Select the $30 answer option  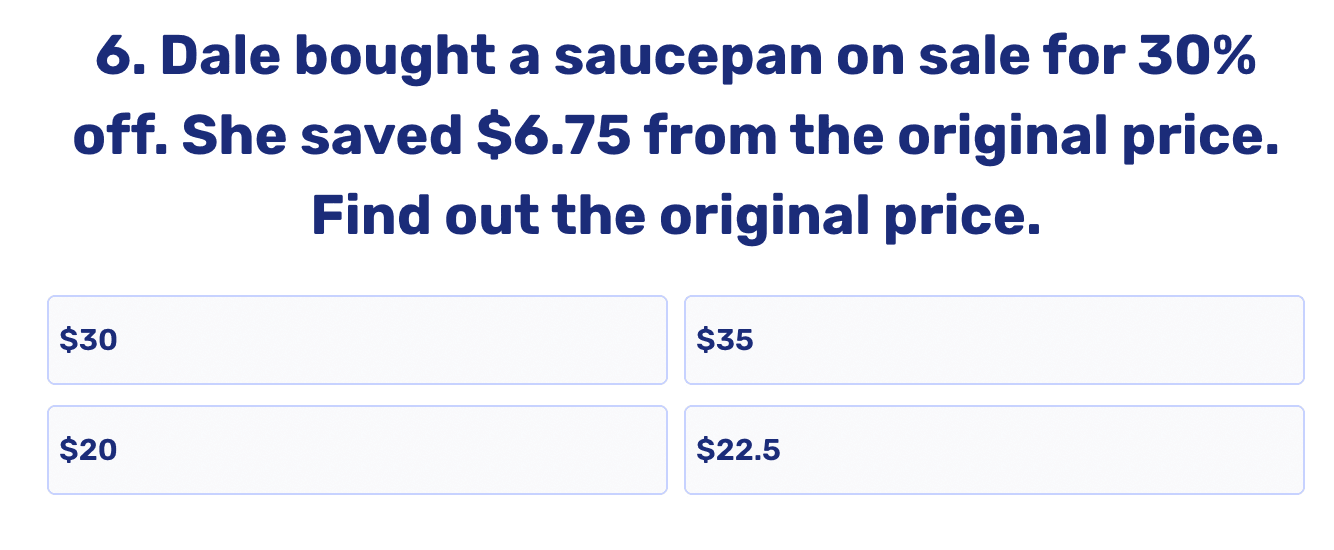pos(357,340)
